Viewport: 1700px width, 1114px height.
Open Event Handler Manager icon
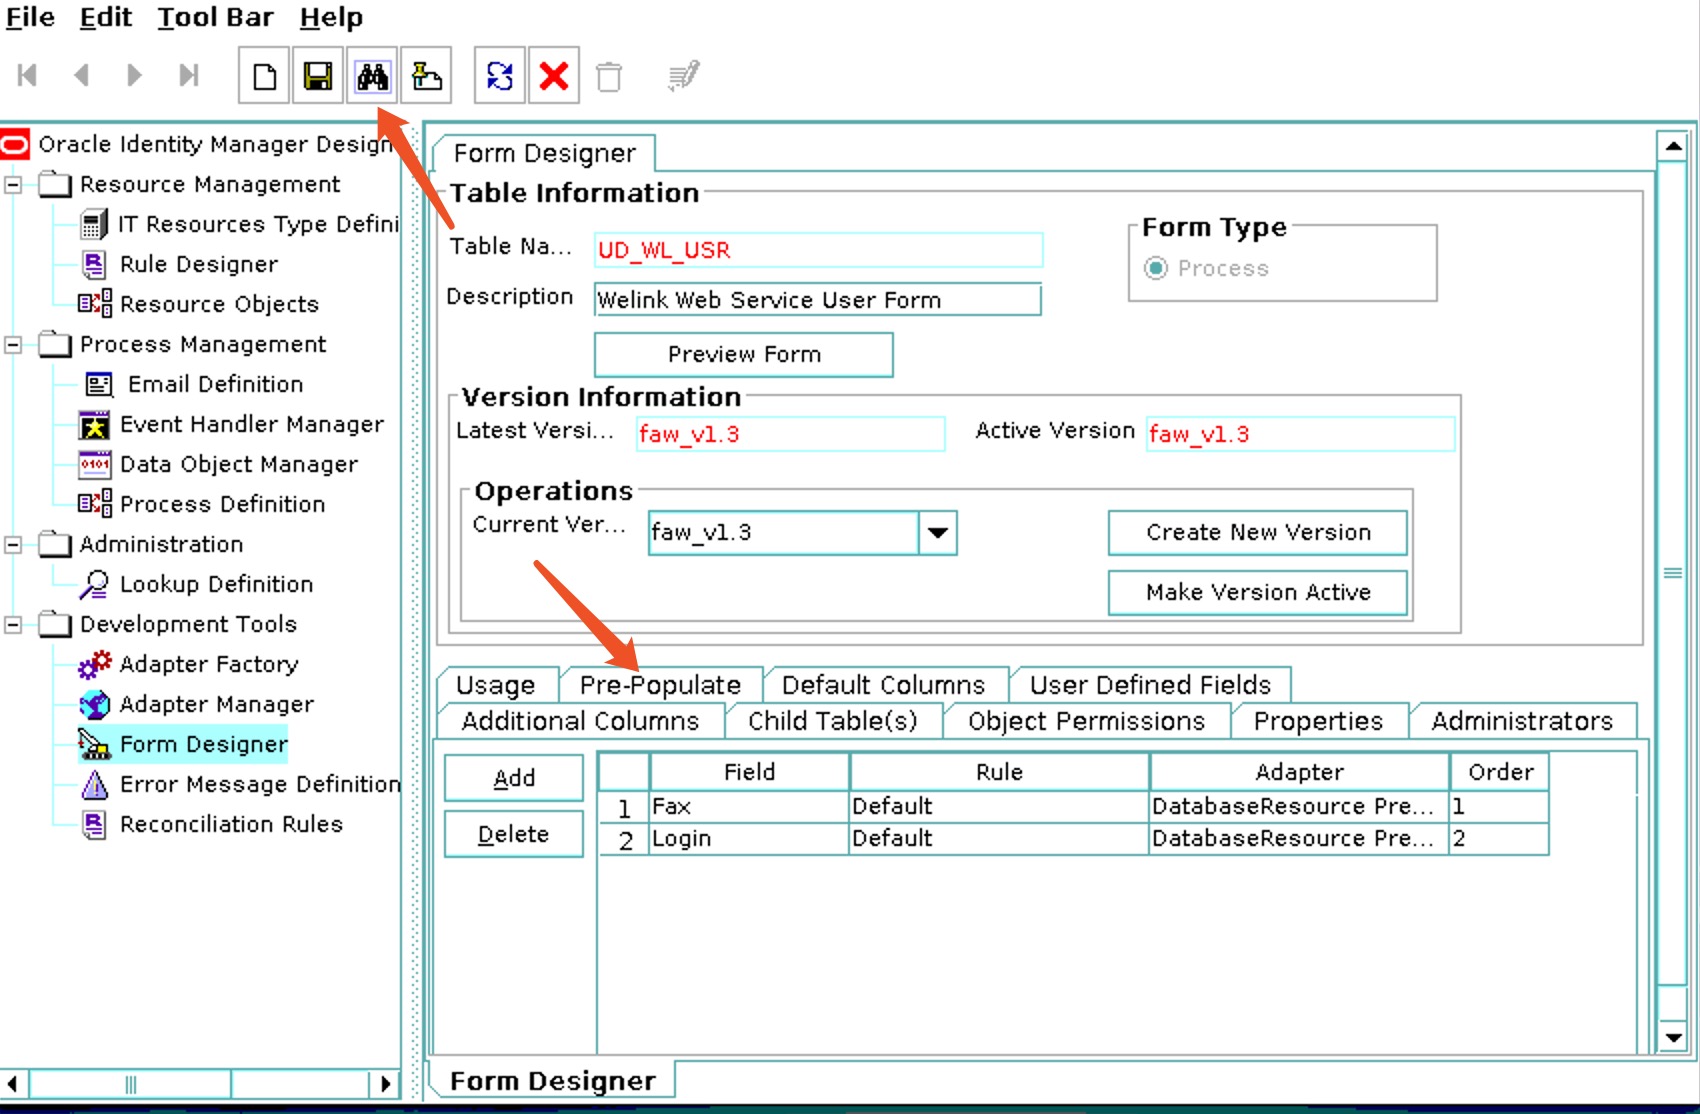click(94, 425)
